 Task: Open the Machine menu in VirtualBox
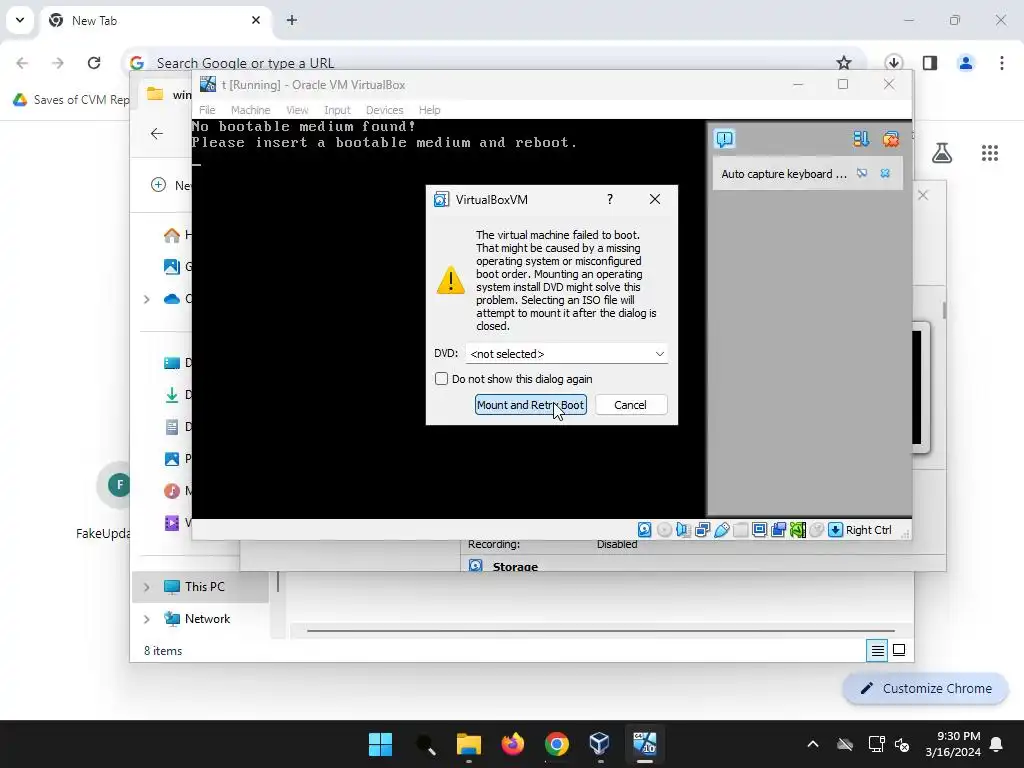(x=250, y=110)
